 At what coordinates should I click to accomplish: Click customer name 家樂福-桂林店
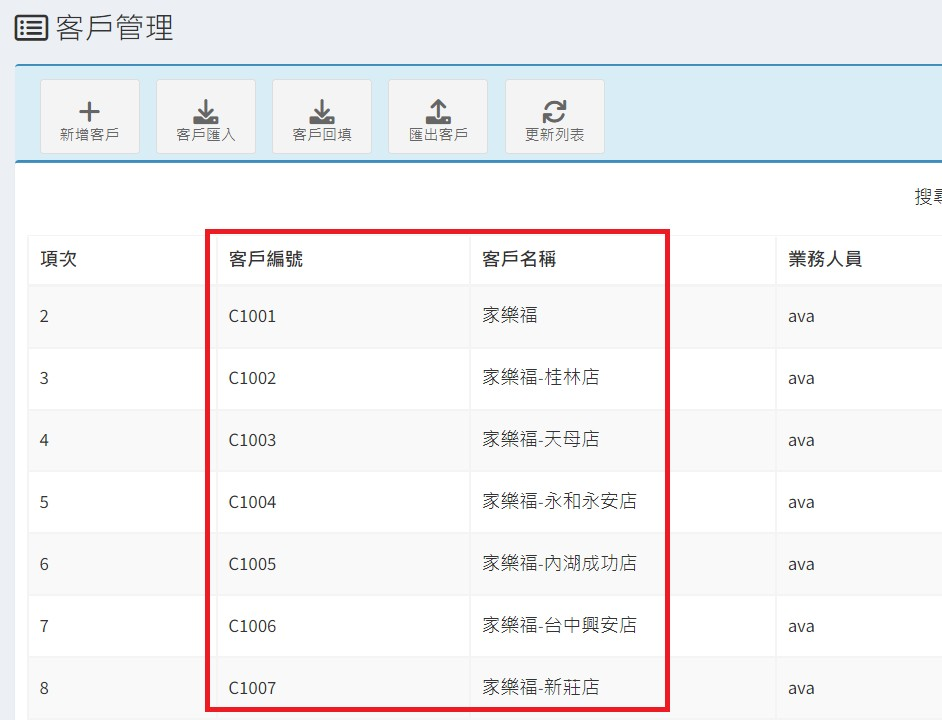pos(541,378)
